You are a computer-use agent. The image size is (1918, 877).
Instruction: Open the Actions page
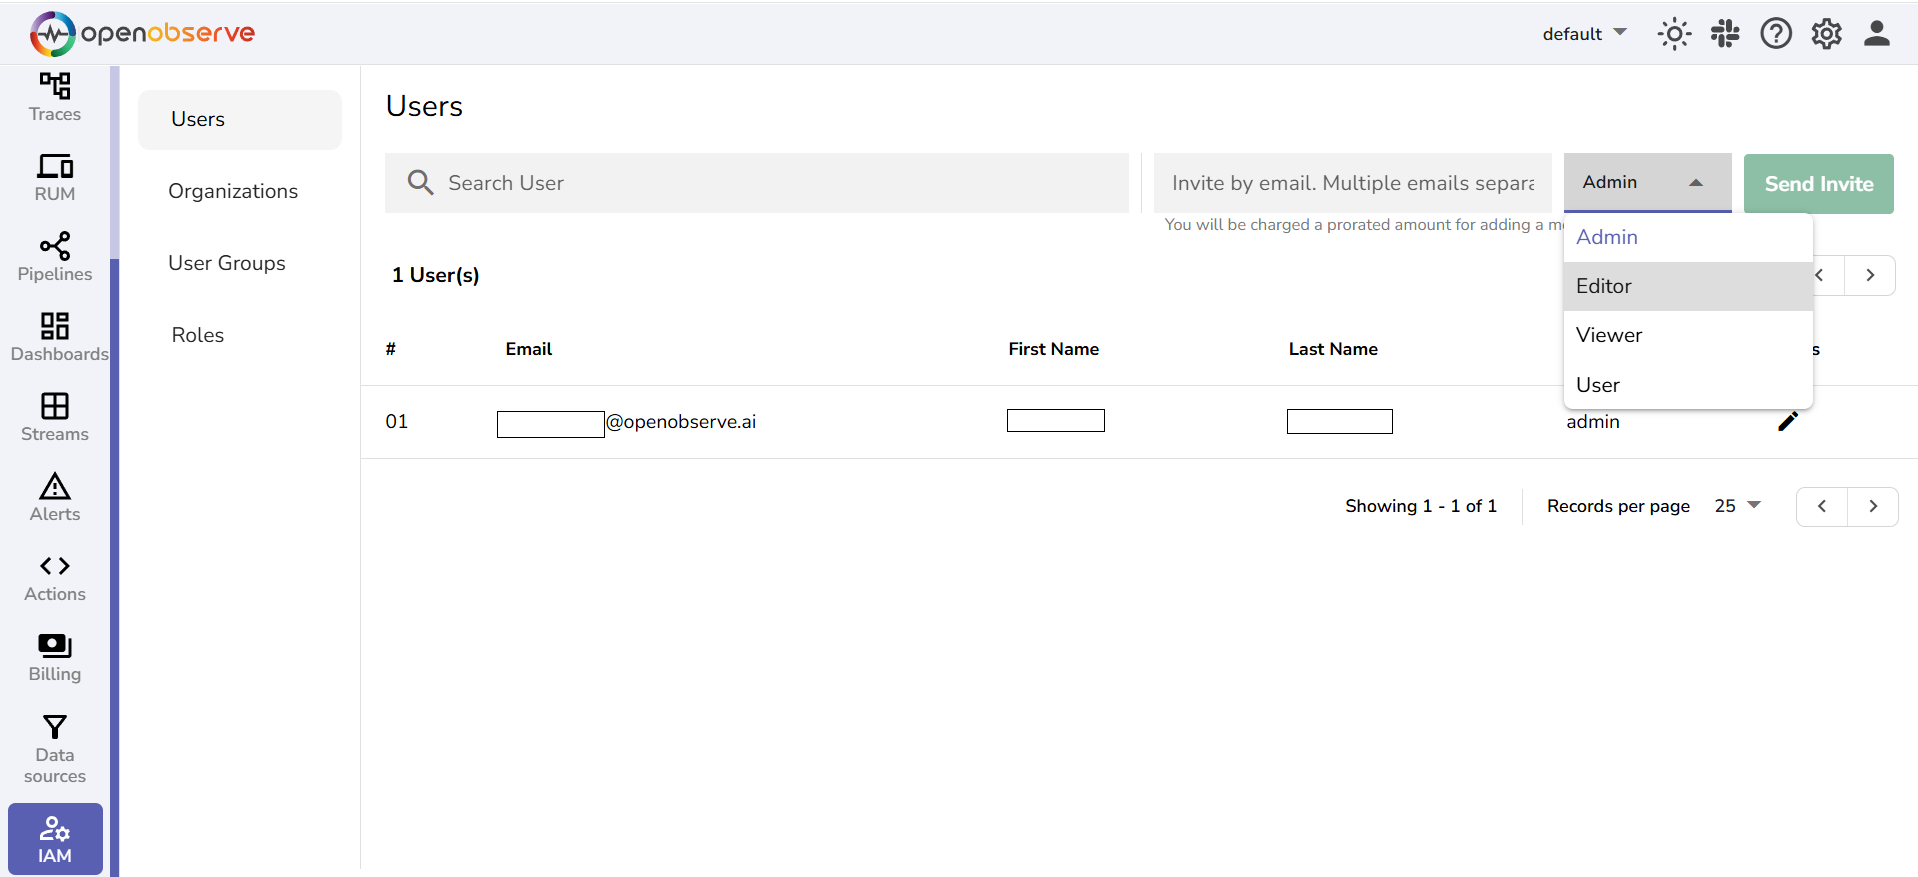click(x=55, y=578)
